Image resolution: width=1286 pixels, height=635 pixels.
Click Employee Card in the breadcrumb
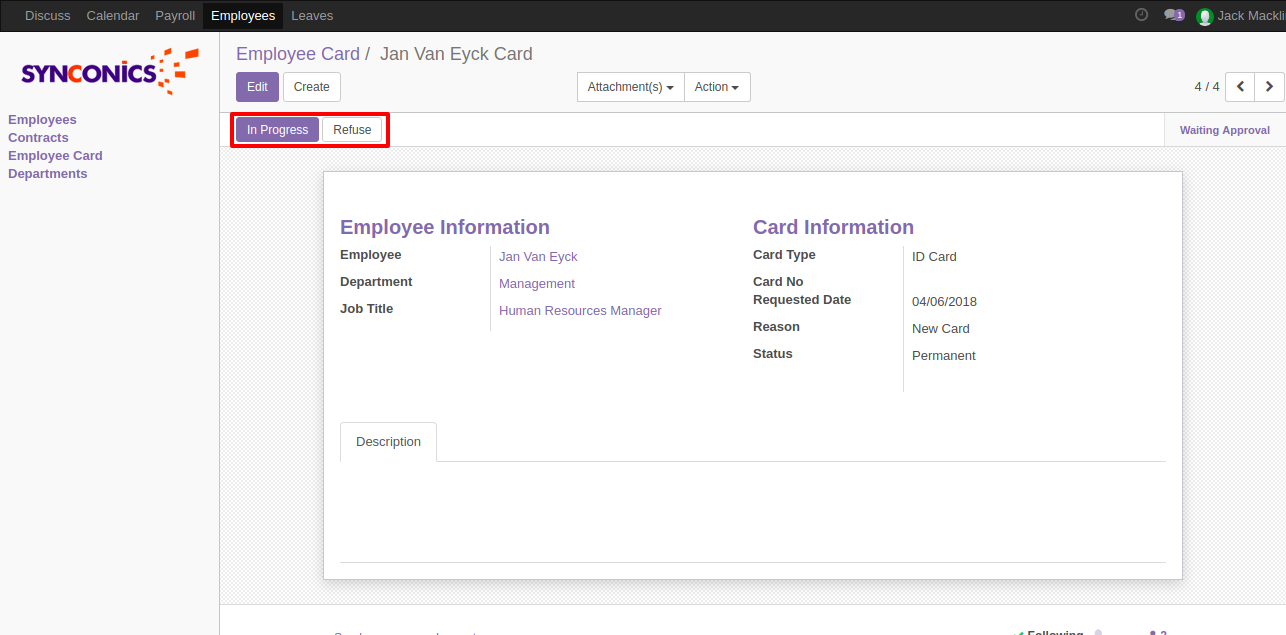click(297, 54)
